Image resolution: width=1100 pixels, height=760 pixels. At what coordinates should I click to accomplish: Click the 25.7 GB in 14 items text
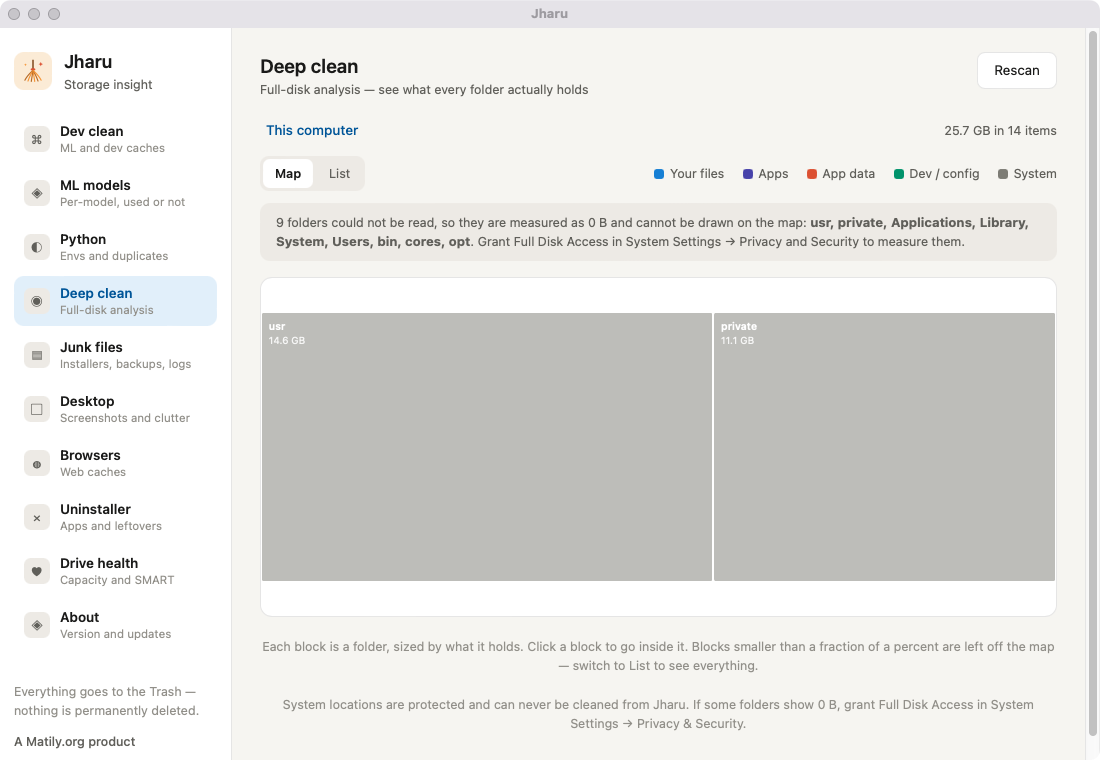[1000, 131]
